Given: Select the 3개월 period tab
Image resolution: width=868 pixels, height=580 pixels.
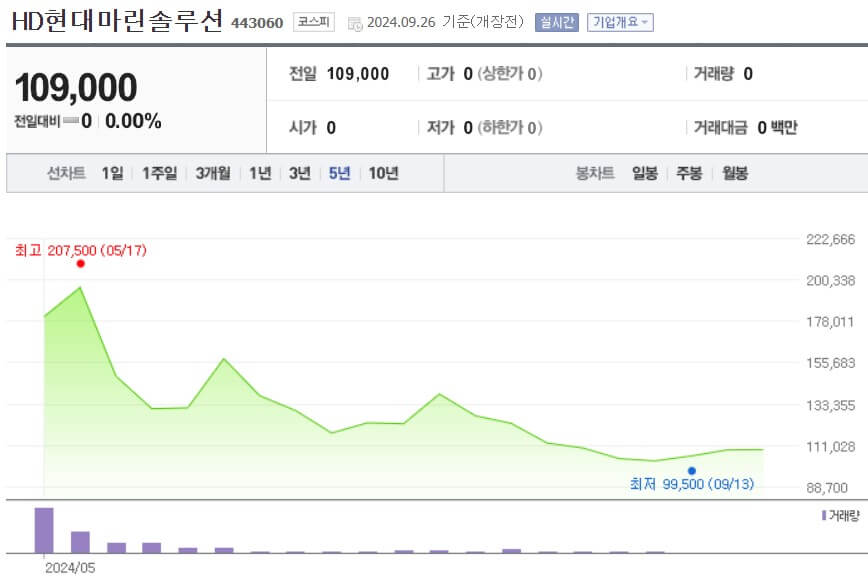Looking at the screenshot, I should [x=212, y=172].
